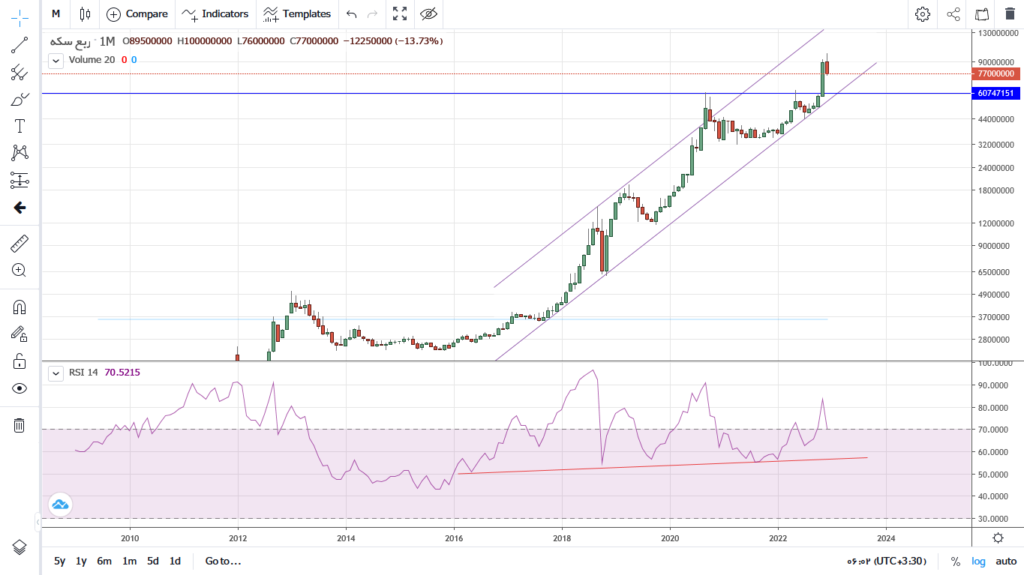Open the candlestick chart style menu
Image resolution: width=1024 pixels, height=575 pixels.
tap(85, 14)
